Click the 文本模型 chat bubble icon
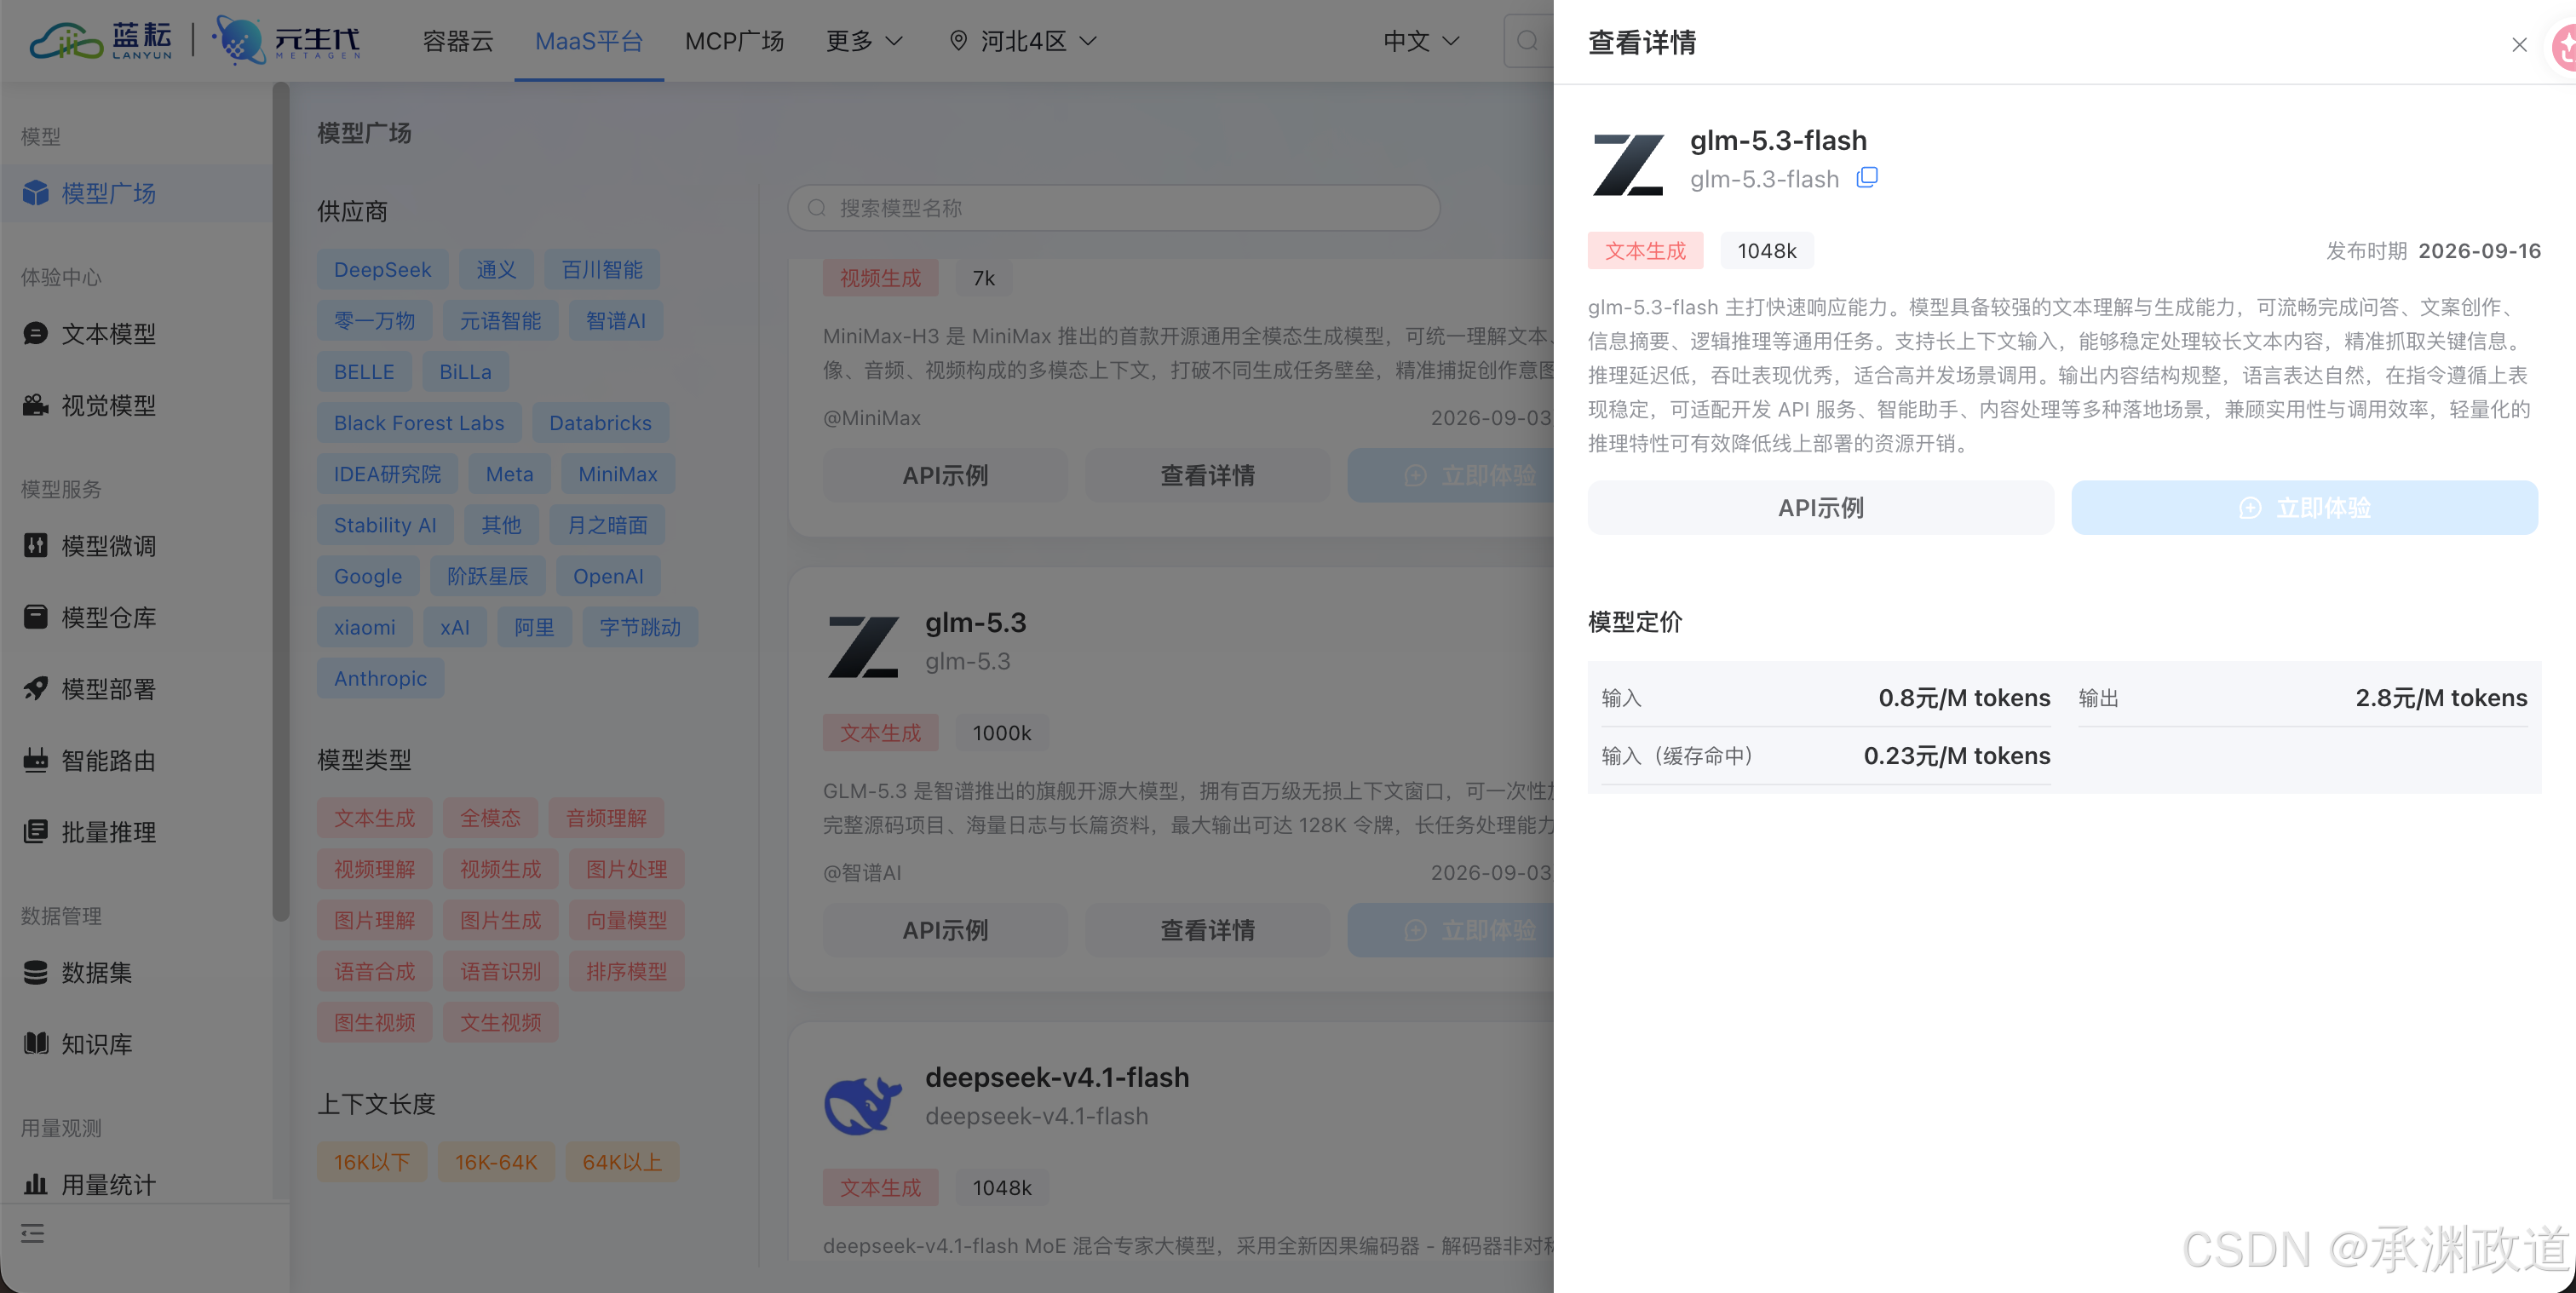 [x=36, y=334]
